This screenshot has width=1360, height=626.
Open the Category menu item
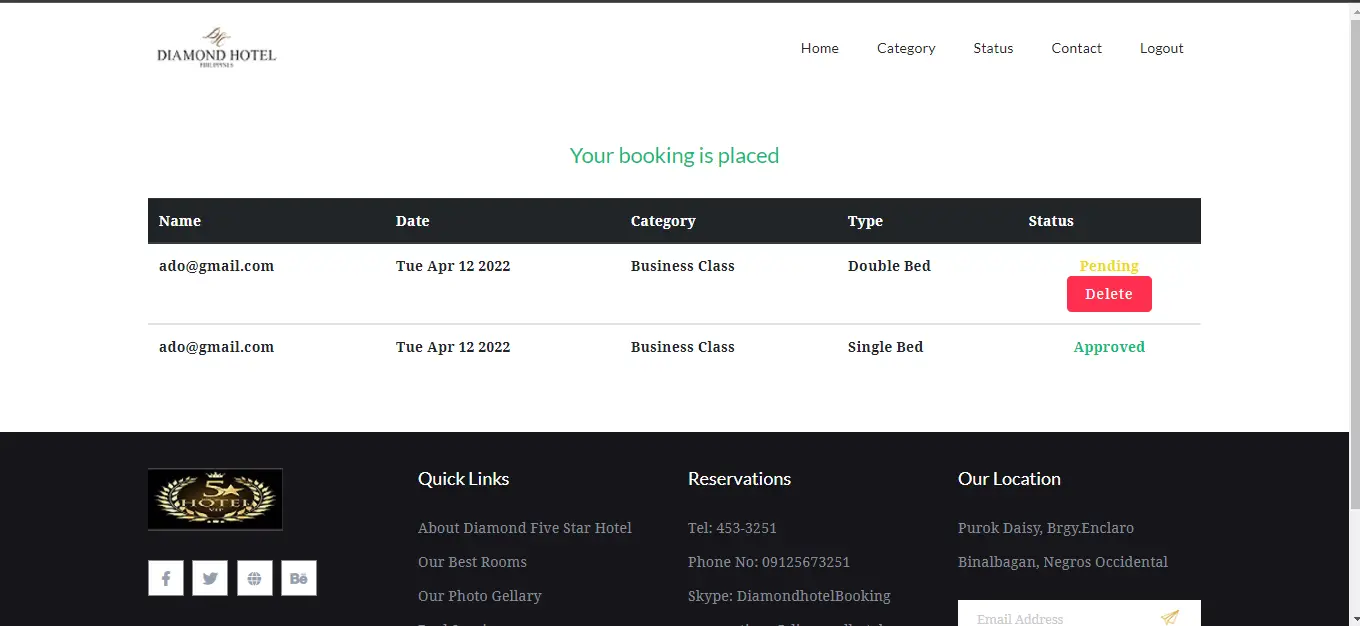[906, 48]
